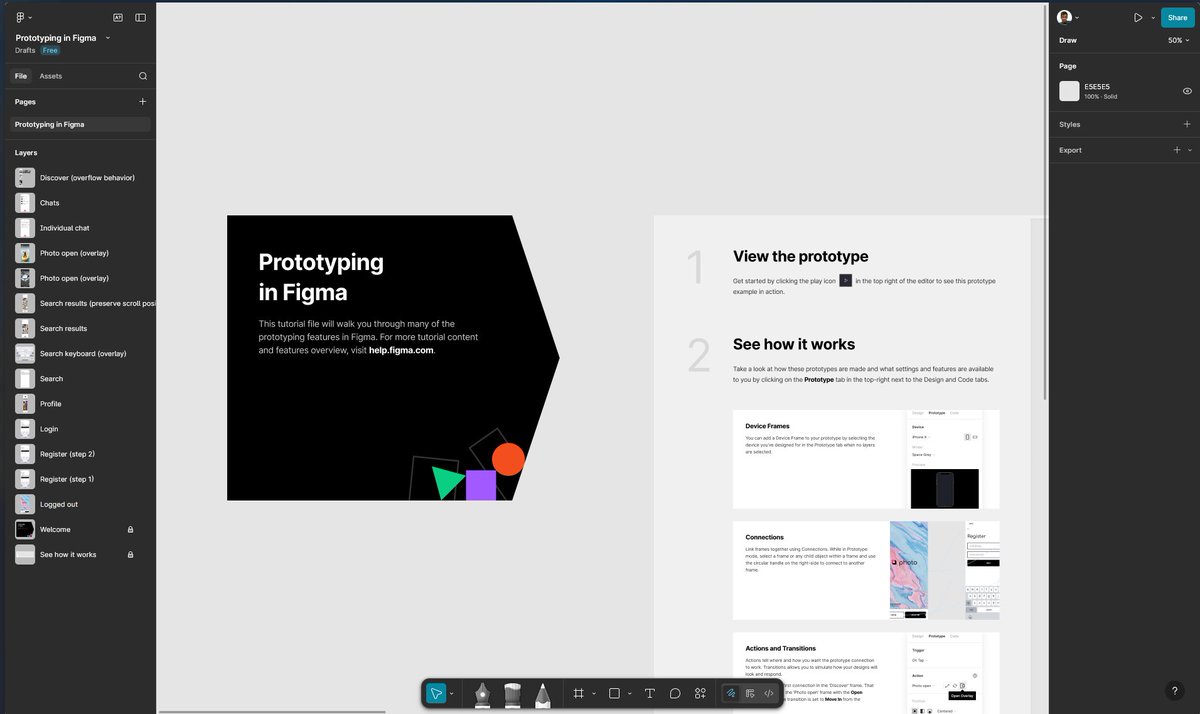Toggle page background visibility eye icon
The width and height of the screenshot is (1200, 714).
pos(1187,91)
